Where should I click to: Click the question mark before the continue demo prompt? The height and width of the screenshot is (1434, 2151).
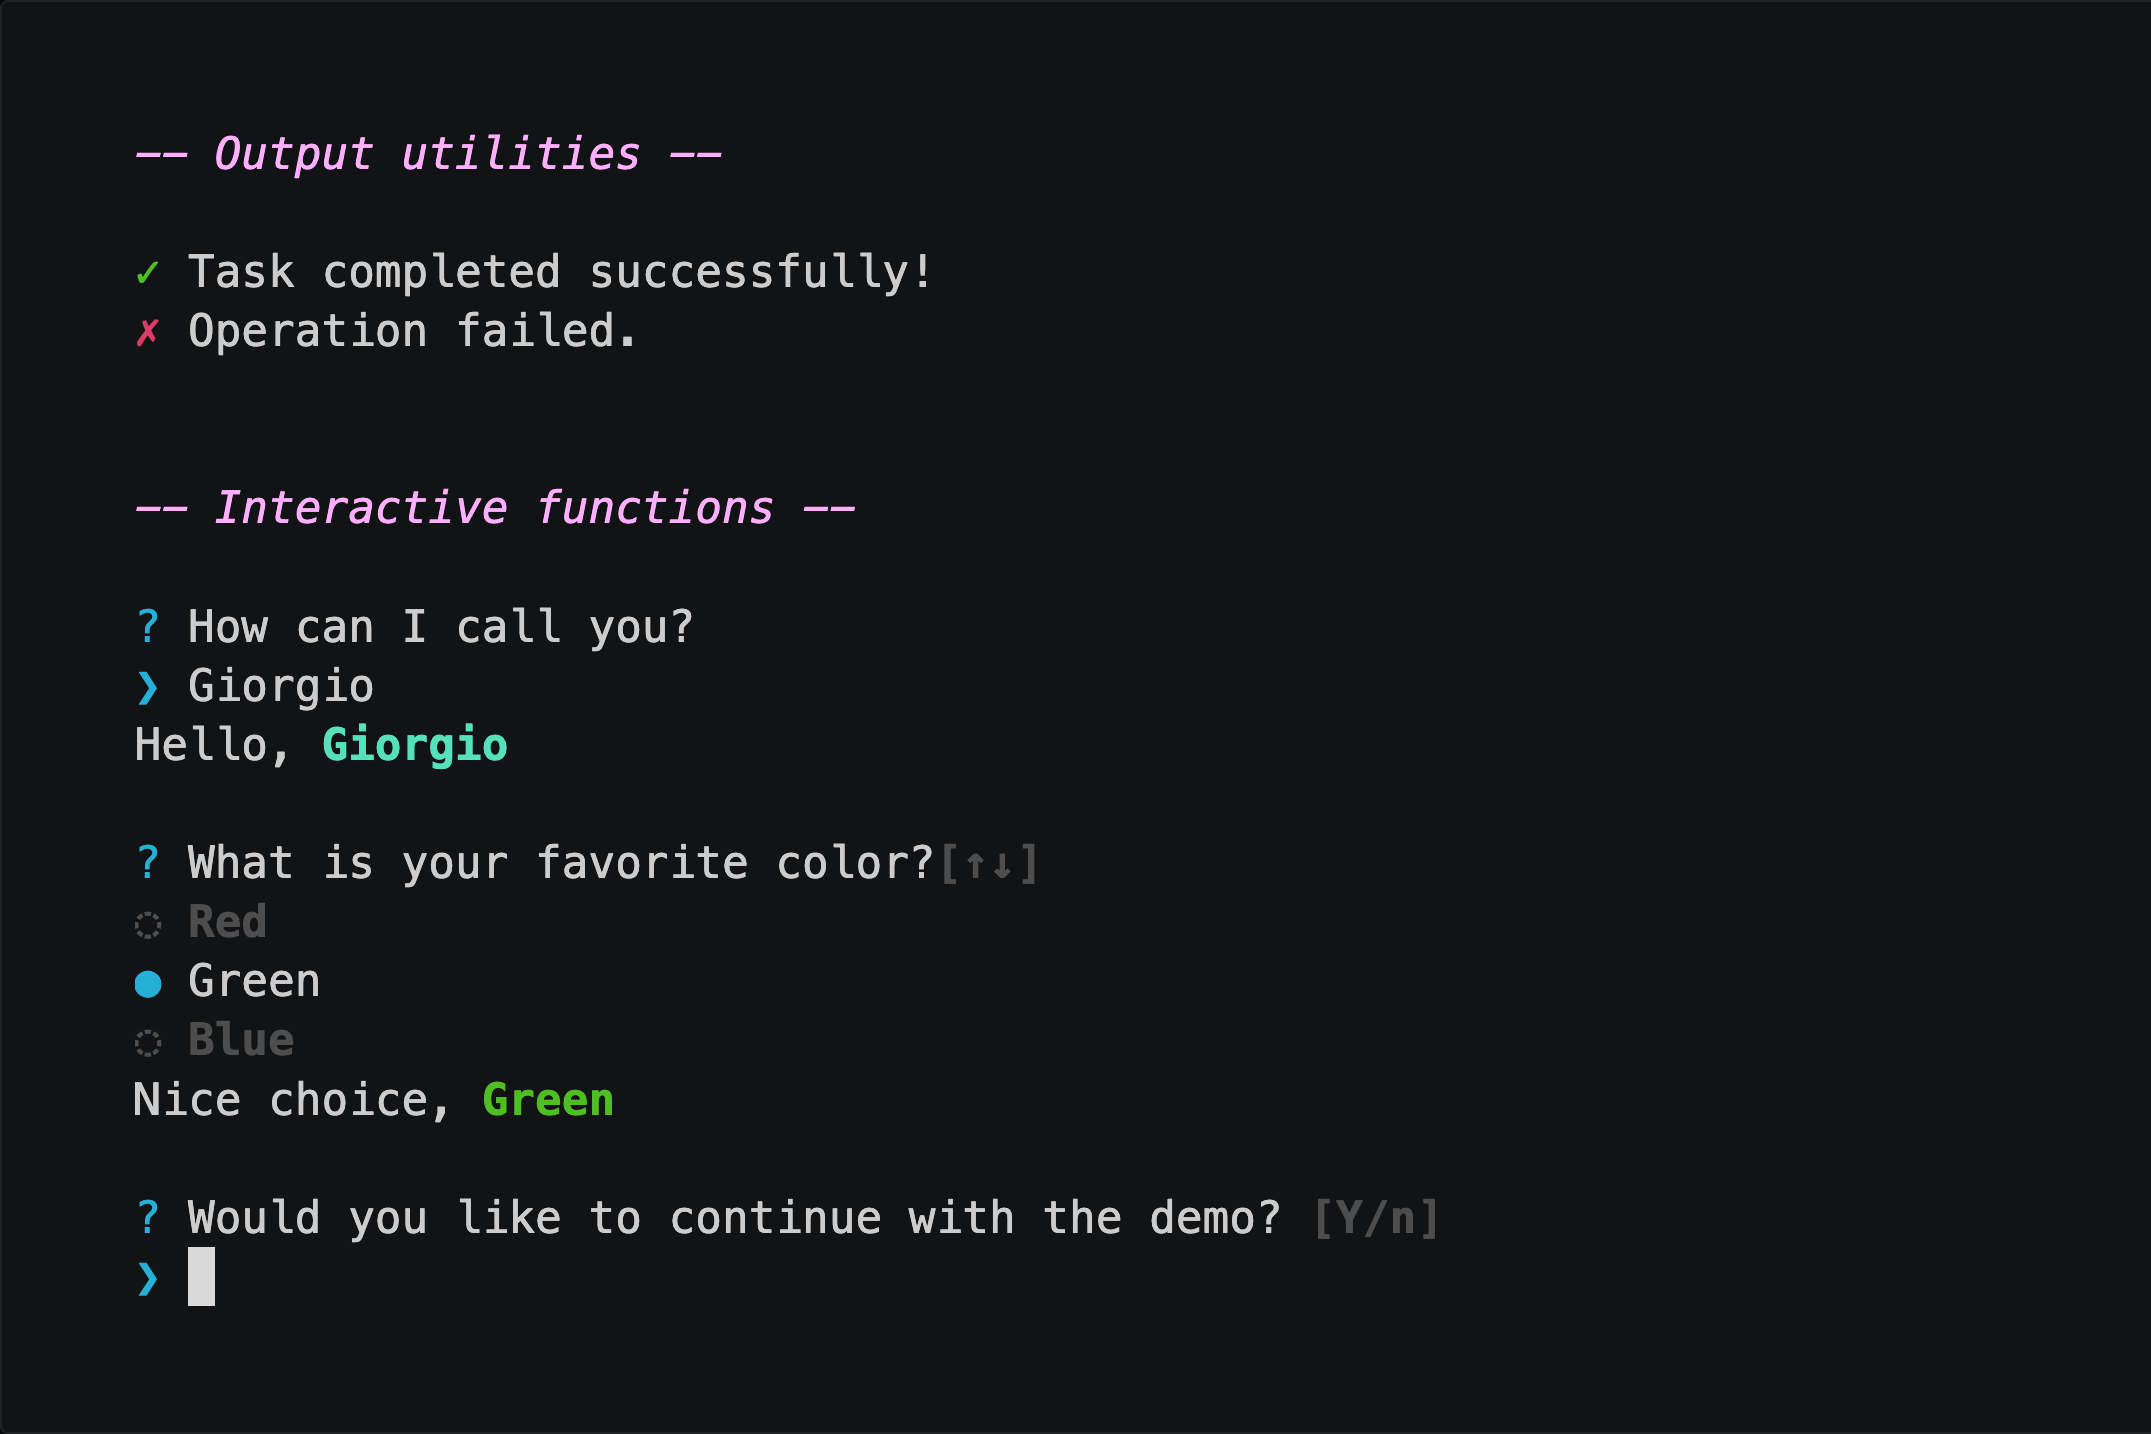[x=148, y=1218]
